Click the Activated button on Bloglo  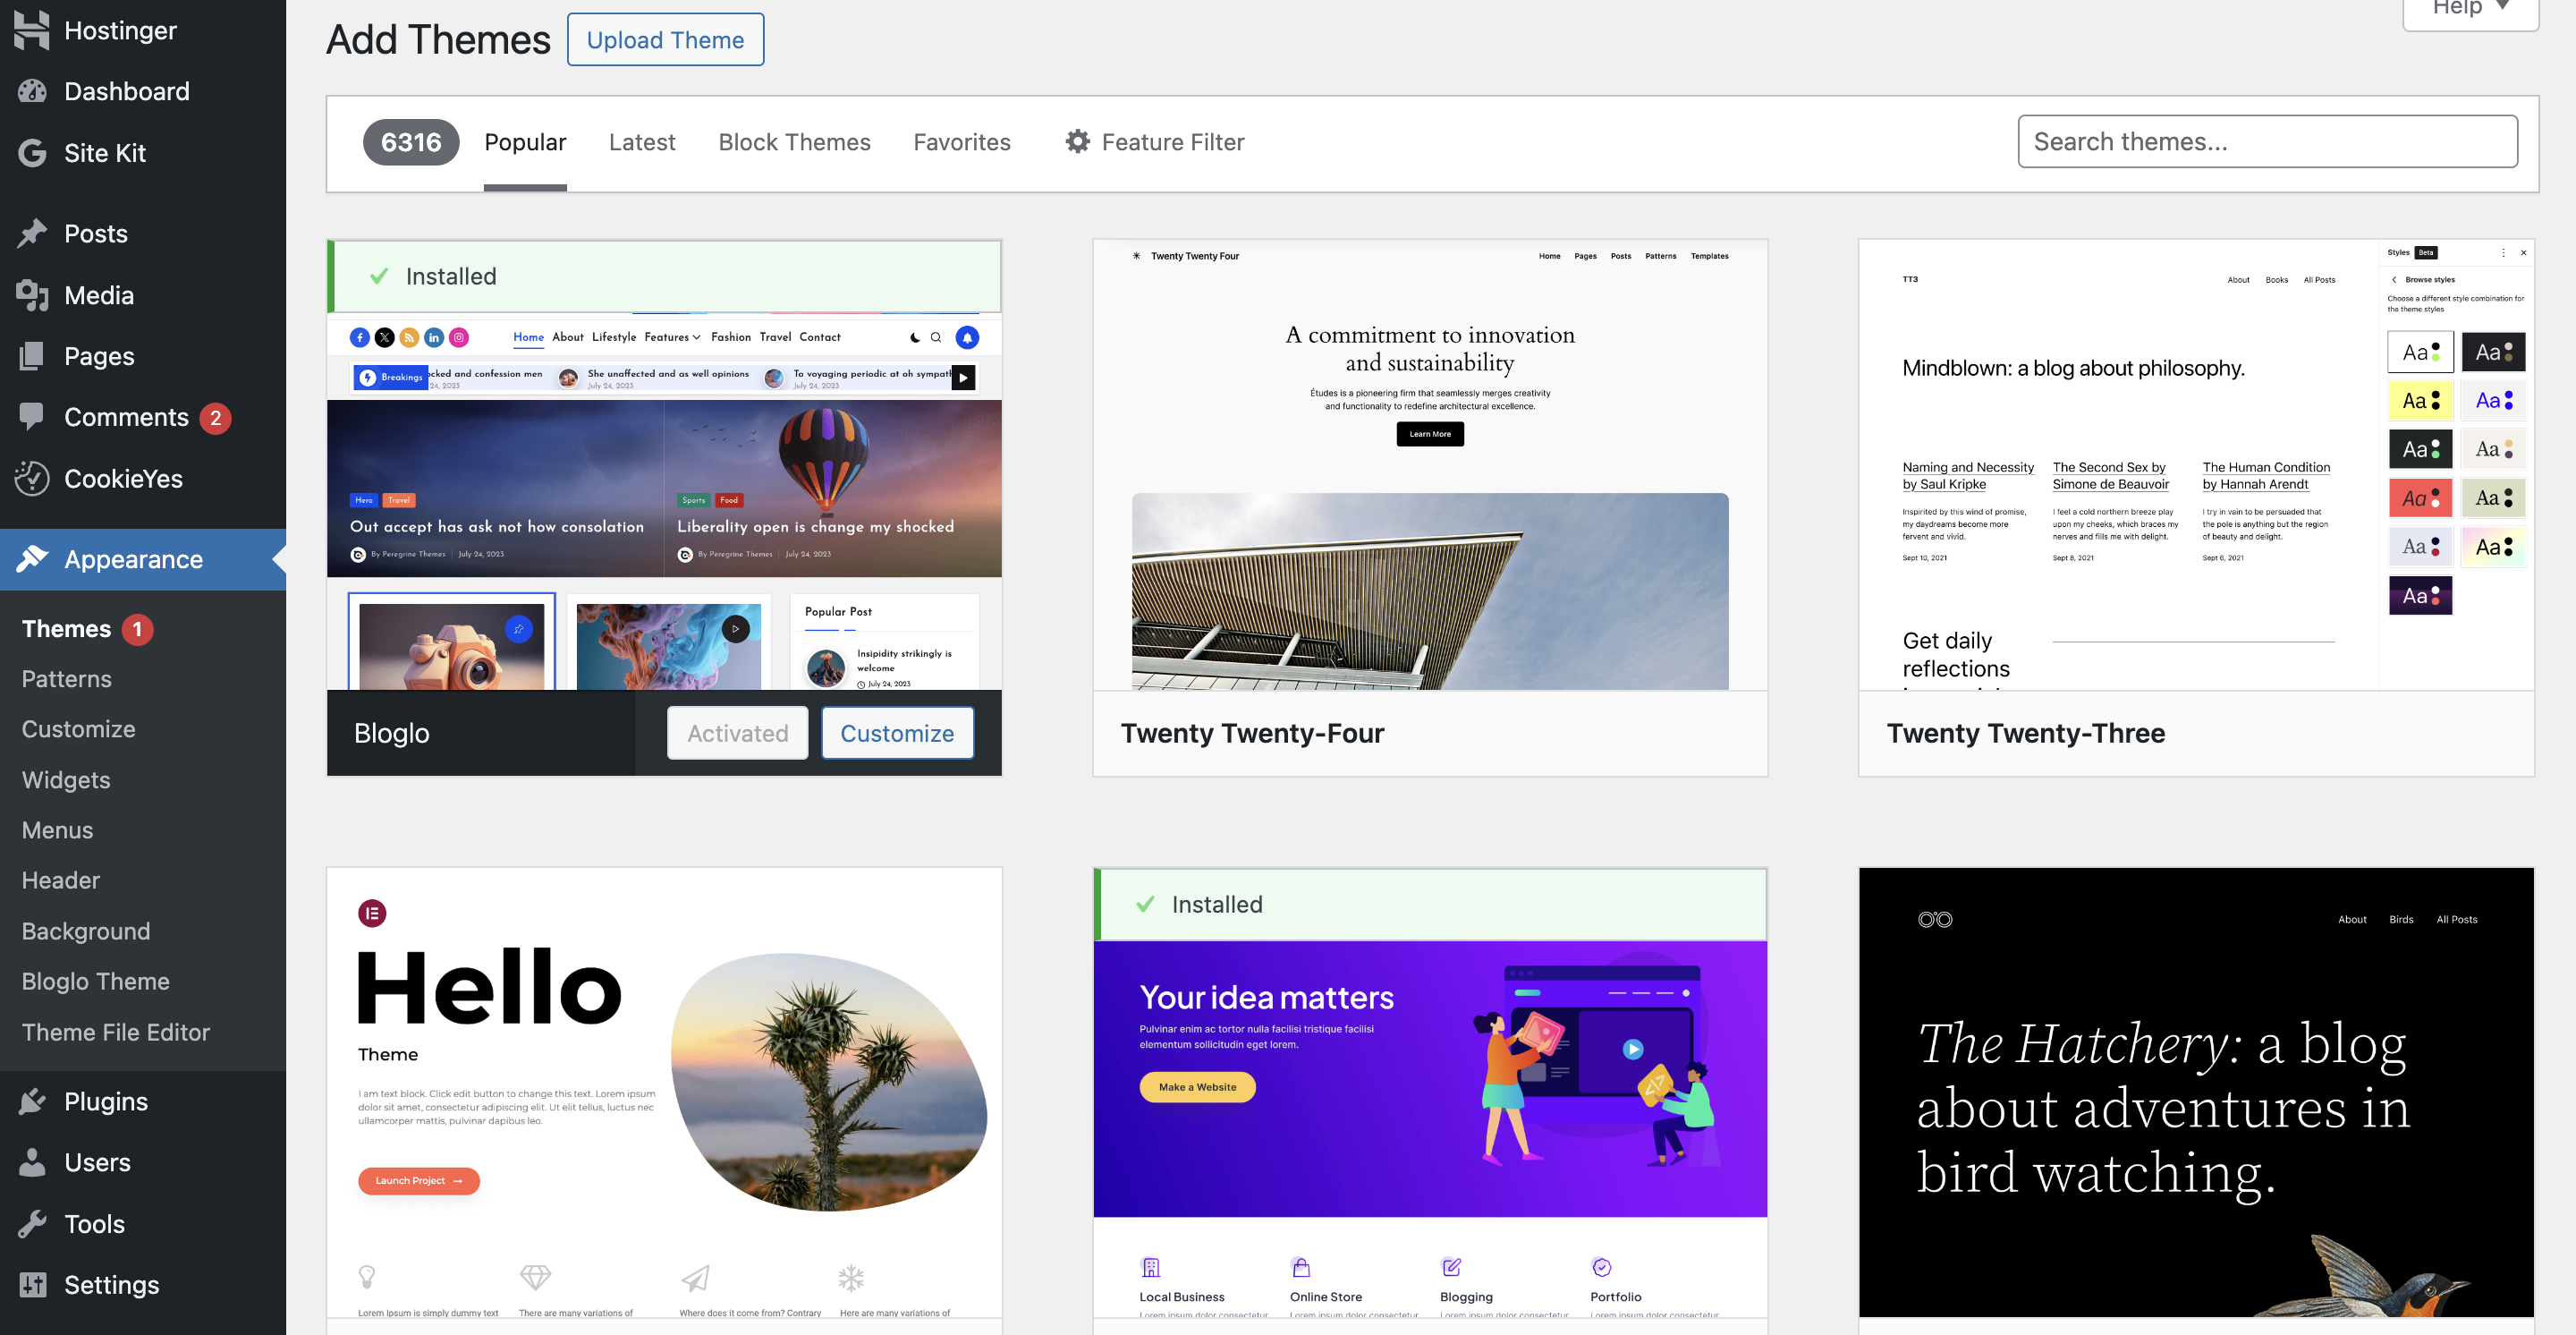coord(737,733)
